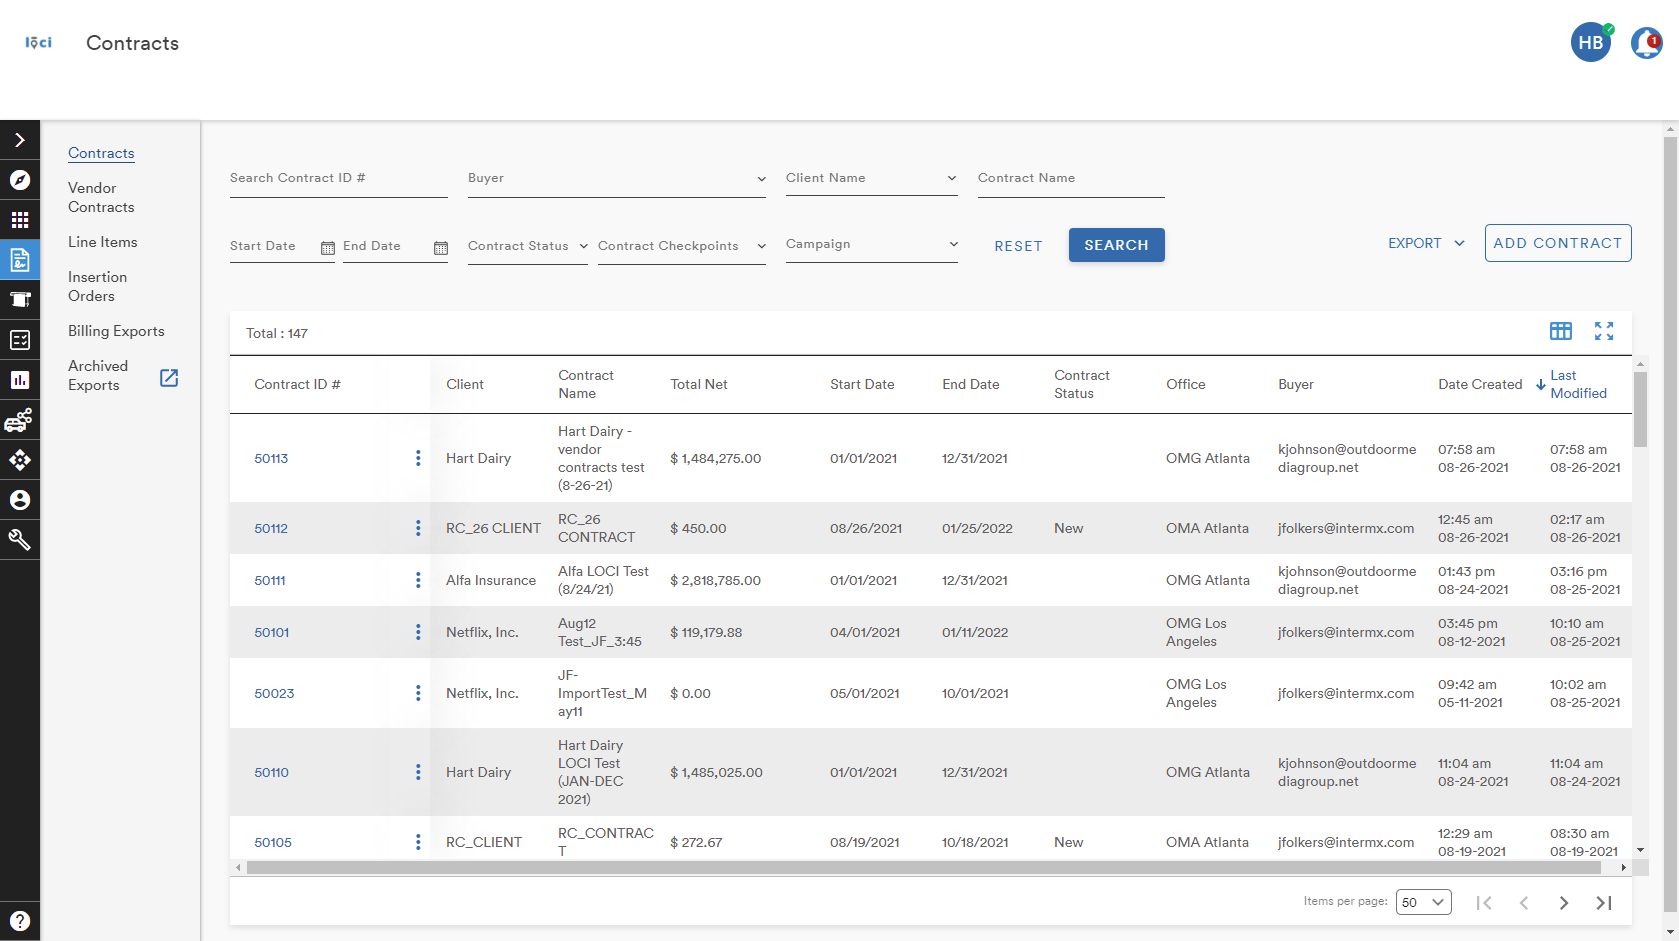Click the table column customization icon

1560,331
